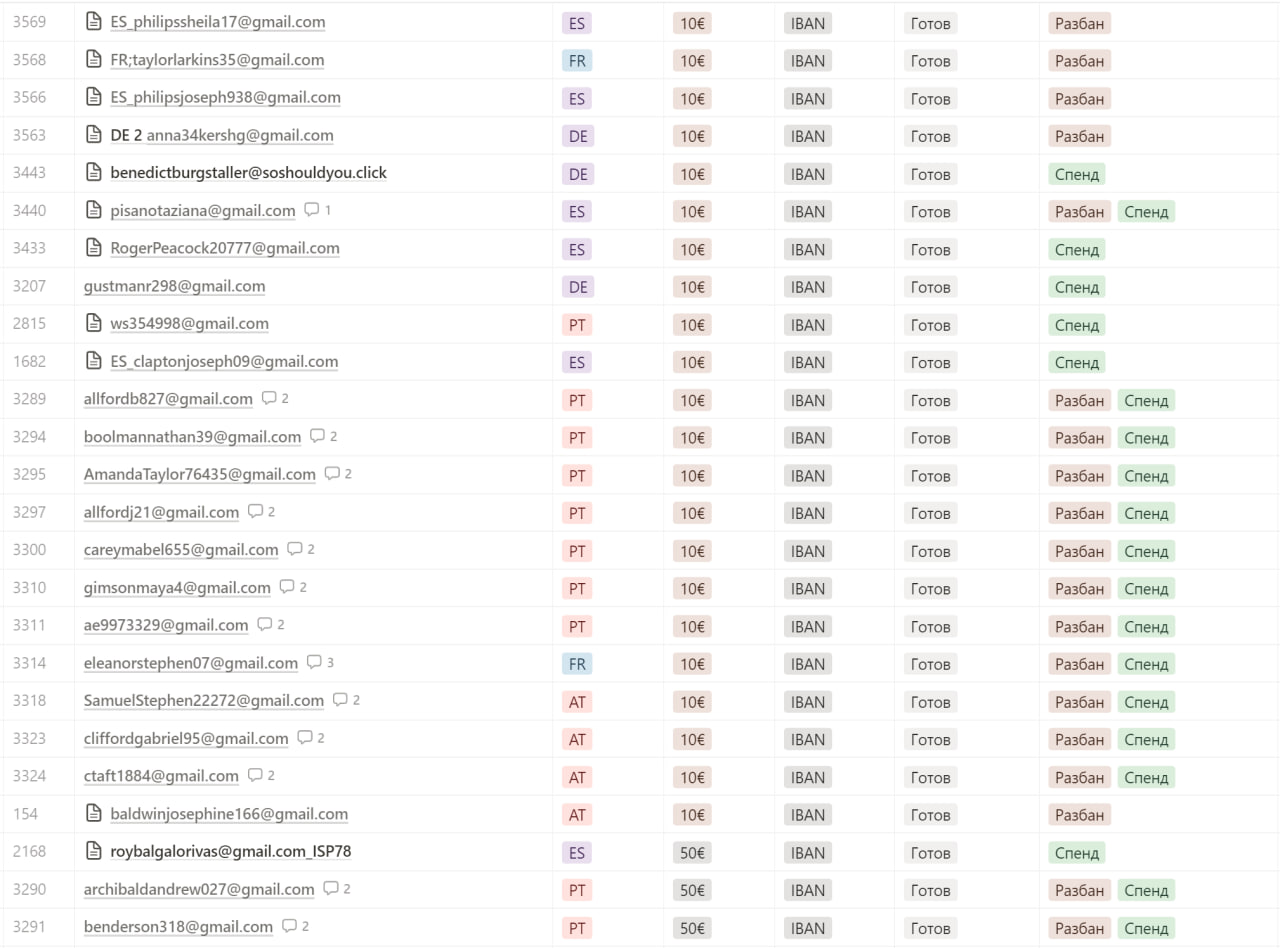
Task: Click Спенд tag on cliffordgabriel95 row
Action: pos(1146,740)
